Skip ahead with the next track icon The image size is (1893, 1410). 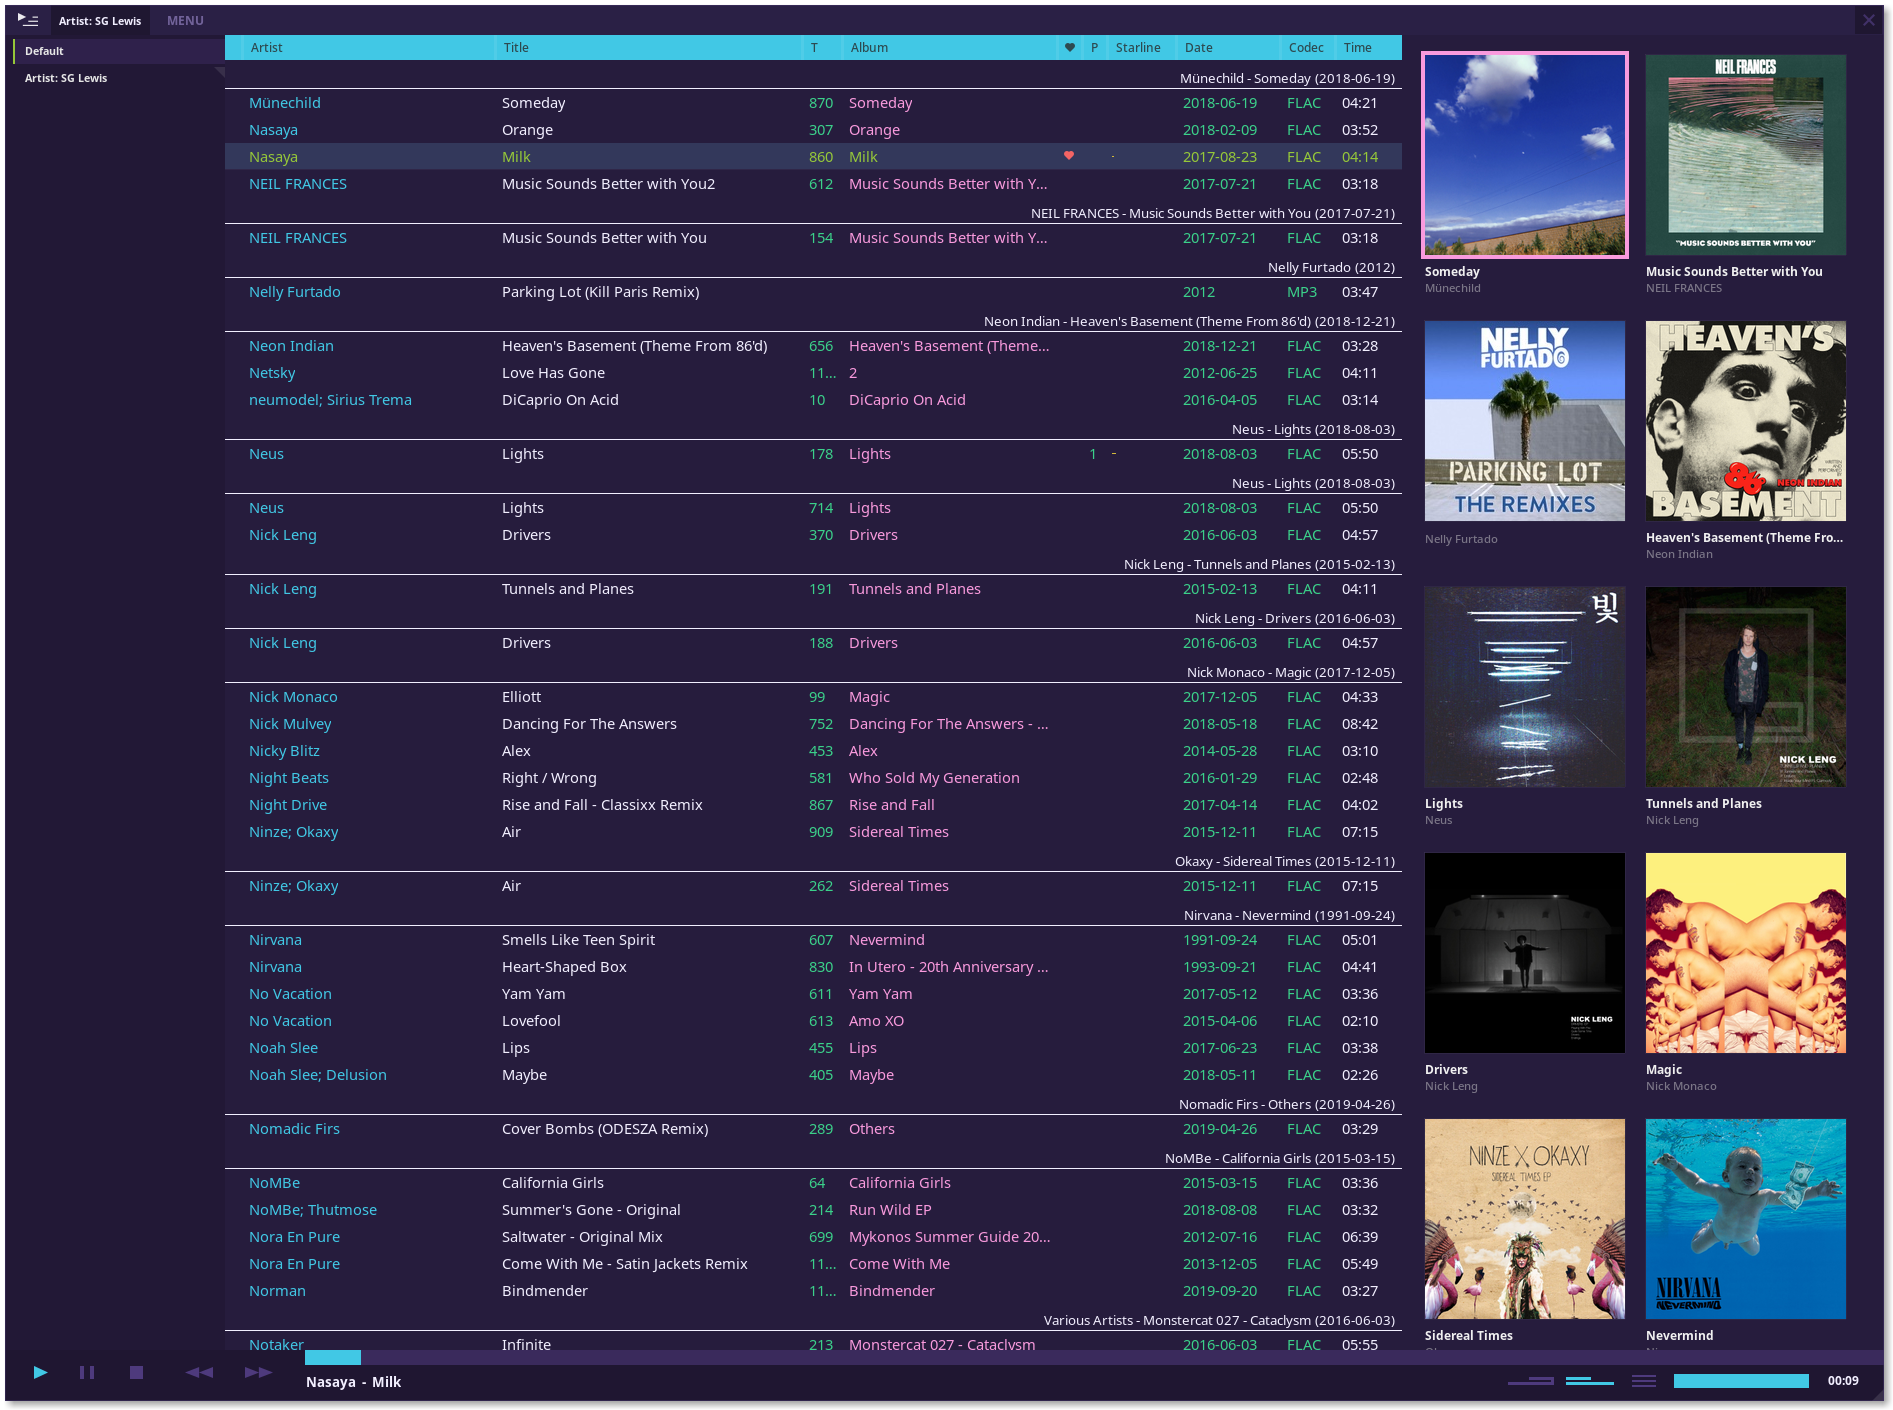point(257,1372)
